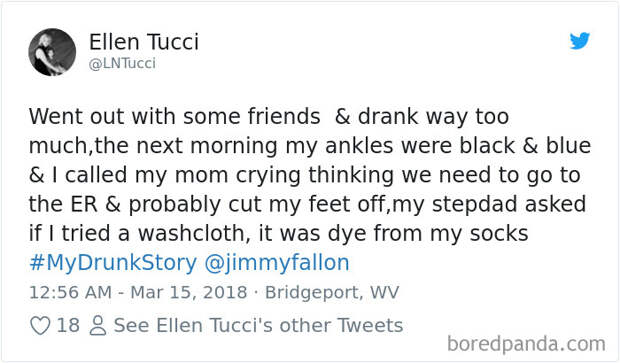Click the boredpanda.com watermark
Viewport: 620px width, 363px height.
tap(526, 344)
